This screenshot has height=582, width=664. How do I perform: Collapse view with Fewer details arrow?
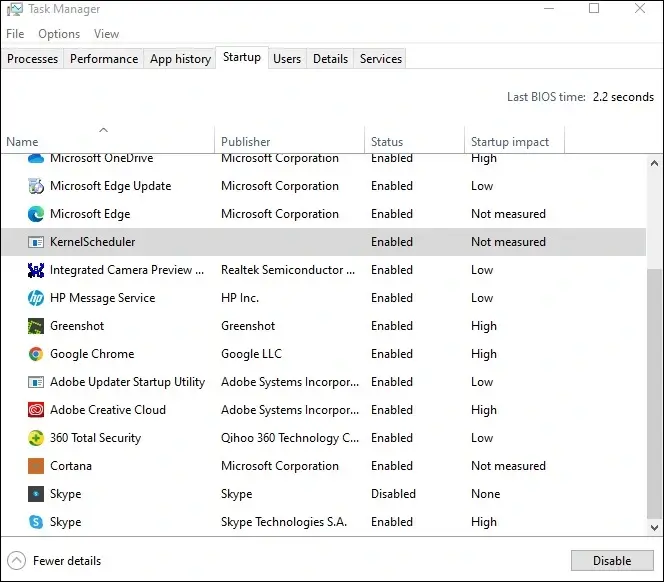click(x=16, y=561)
